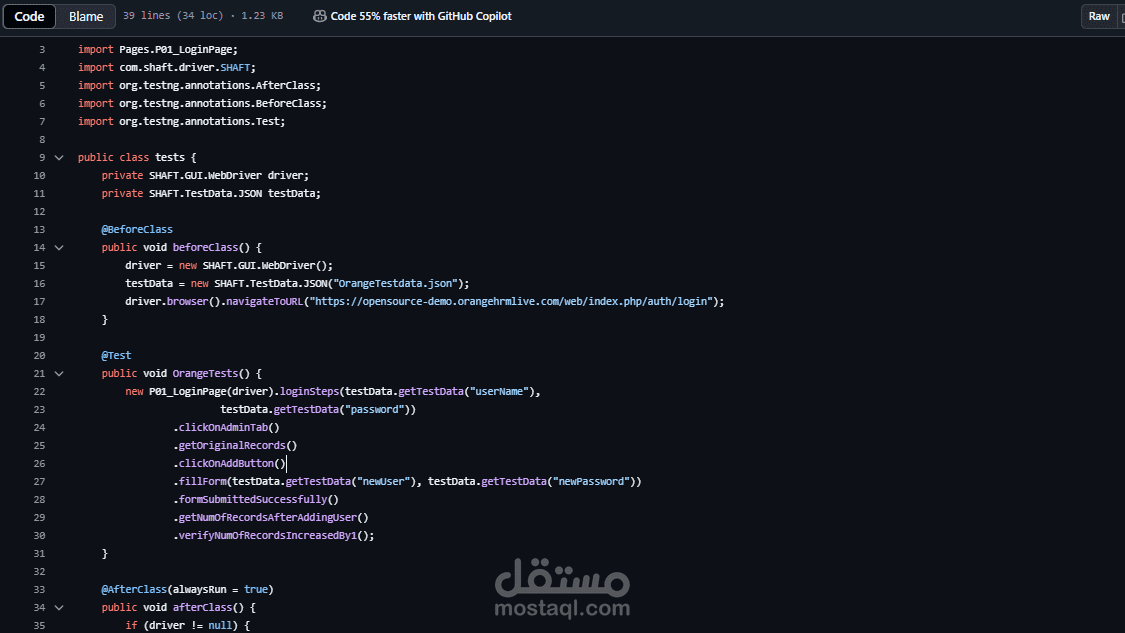Switch to the Blame view tab
This screenshot has height=633, width=1125.
point(85,16)
